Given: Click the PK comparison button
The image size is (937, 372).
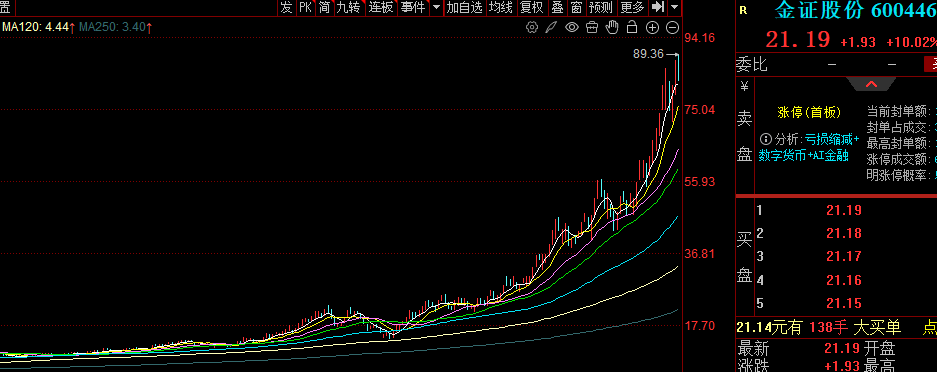Looking at the screenshot, I should 305,7.
